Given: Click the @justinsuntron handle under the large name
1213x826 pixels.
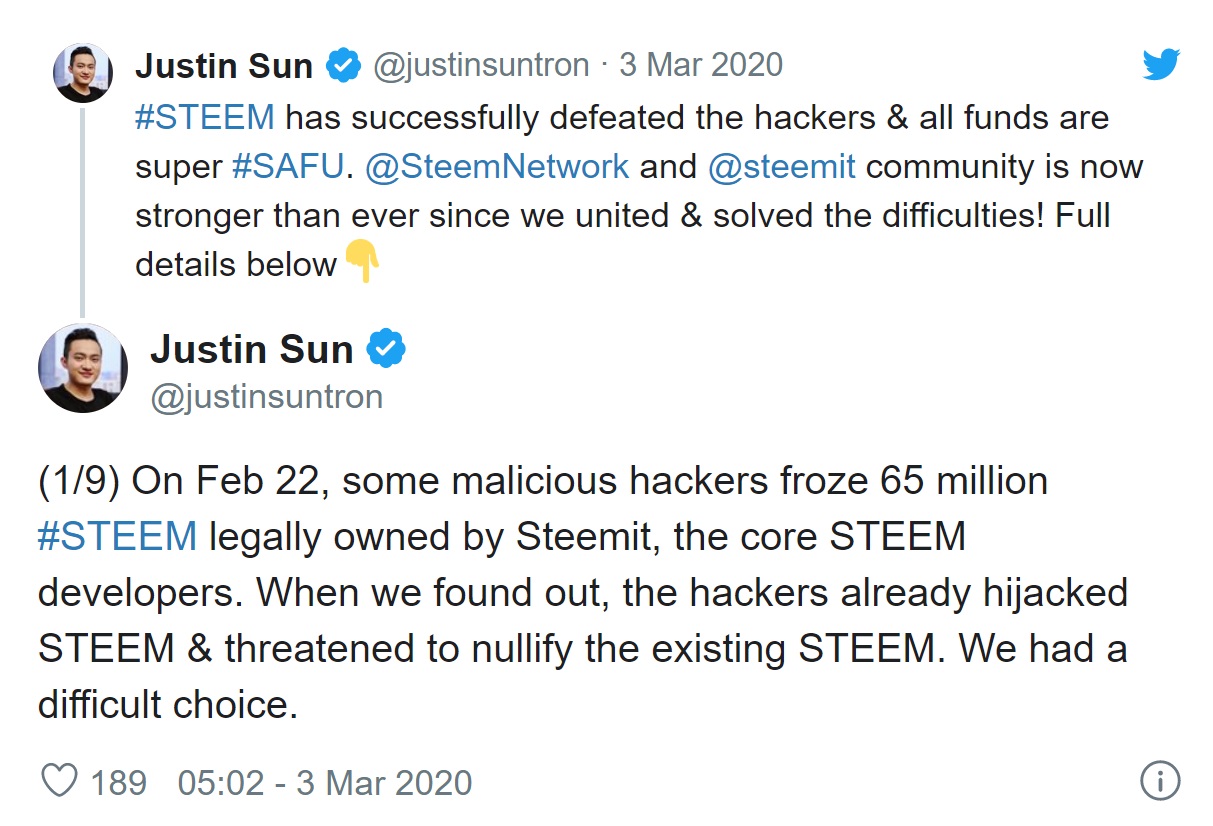Looking at the screenshot, I should tap(266, 397).
